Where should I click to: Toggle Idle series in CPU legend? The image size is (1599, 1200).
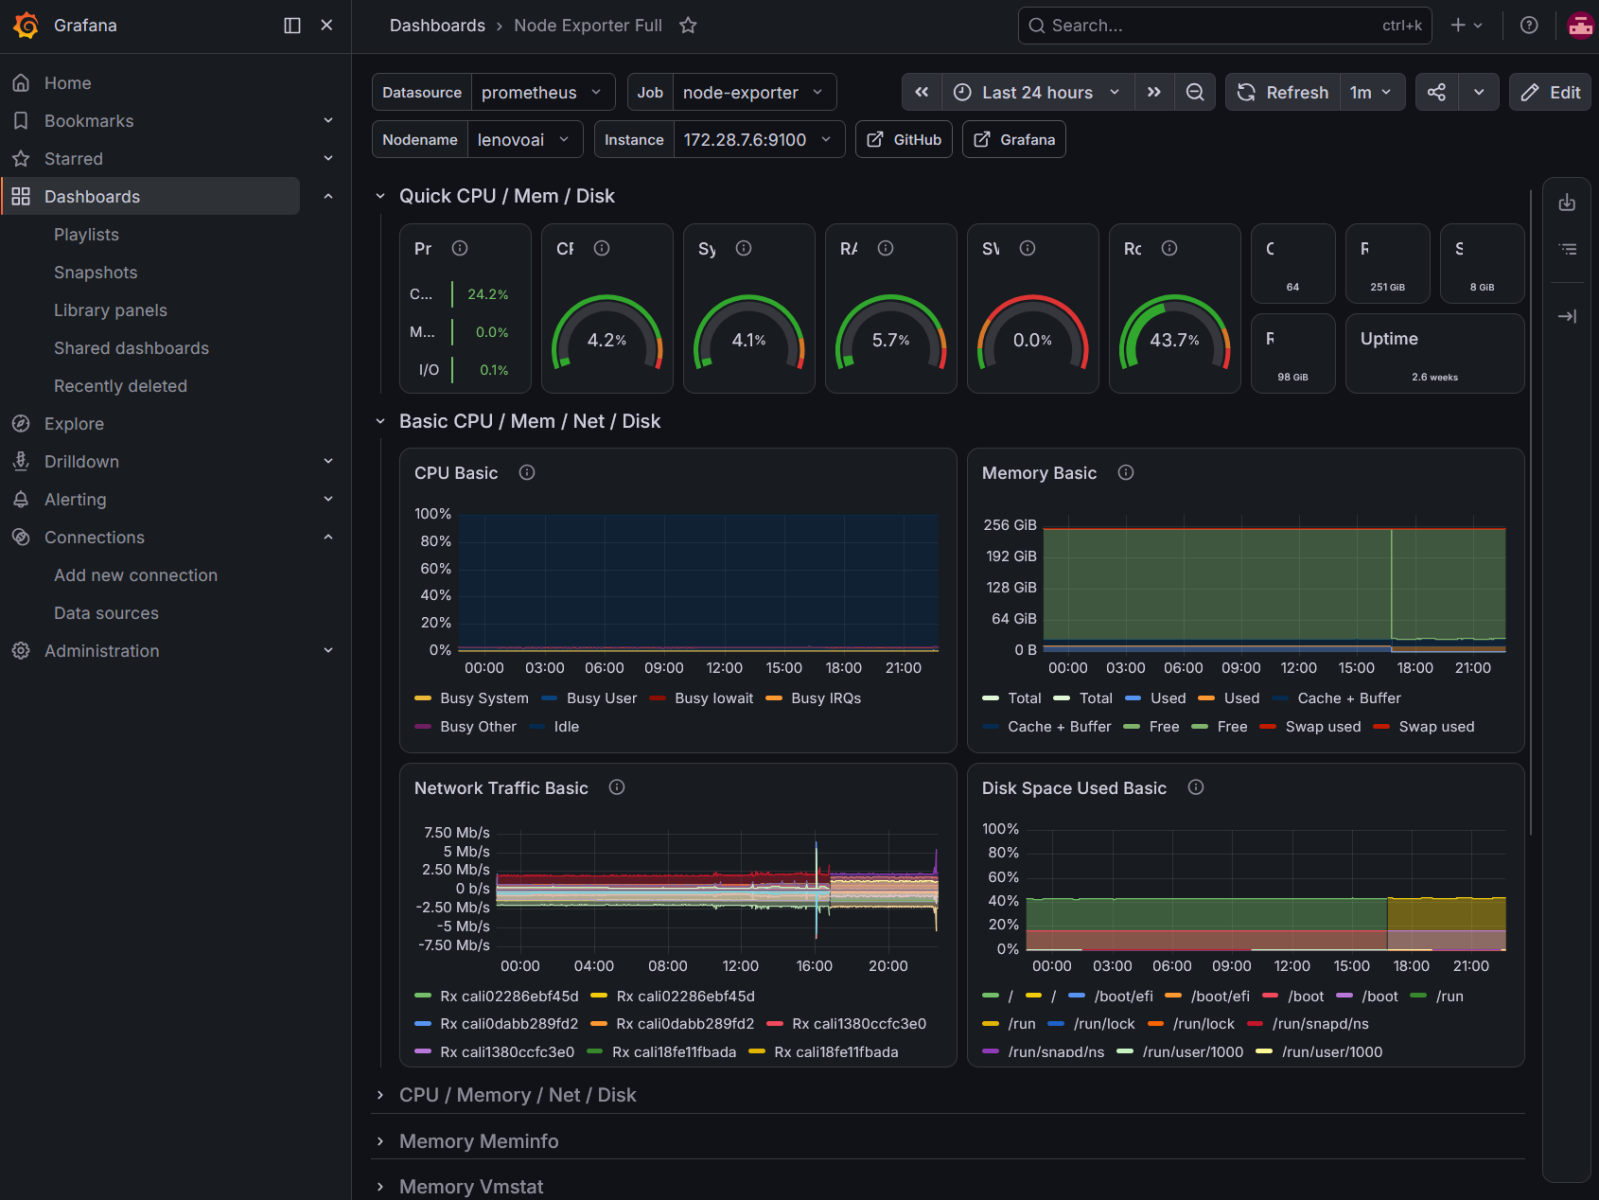[566, 726]
